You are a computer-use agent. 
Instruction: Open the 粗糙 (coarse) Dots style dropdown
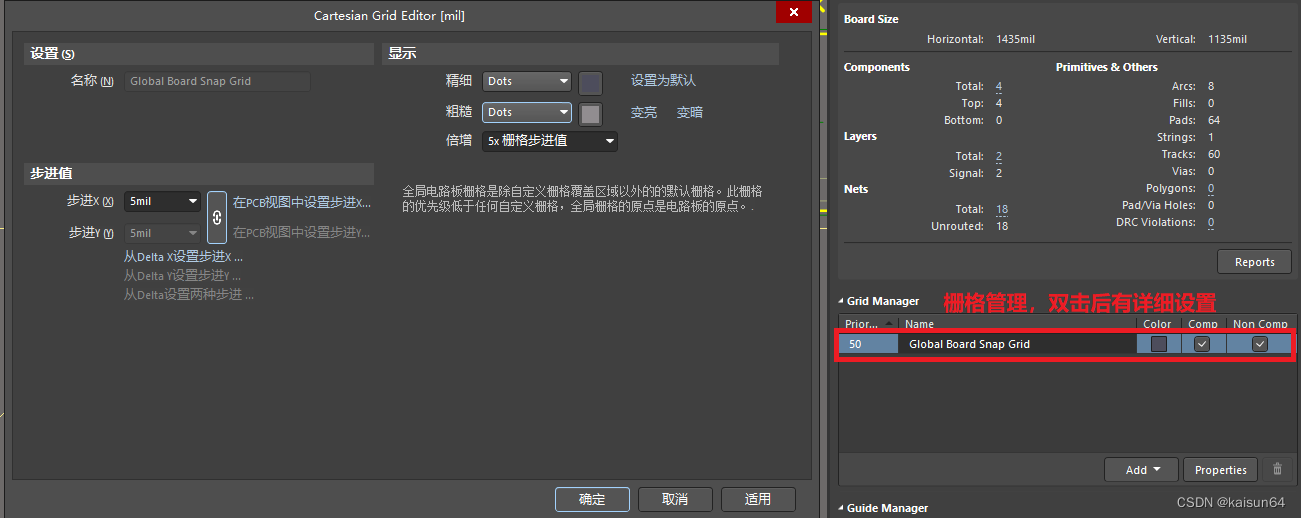point(527,113)
